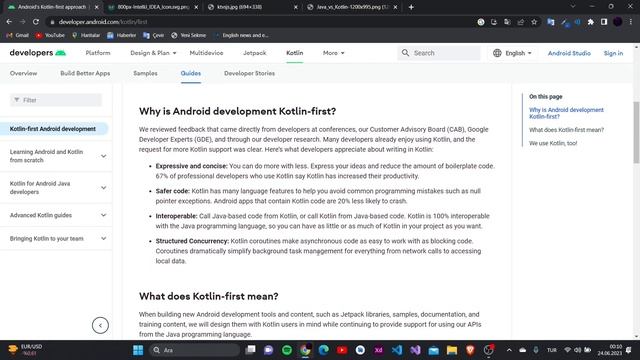Open Adobe XD from the taskbar

378,350
